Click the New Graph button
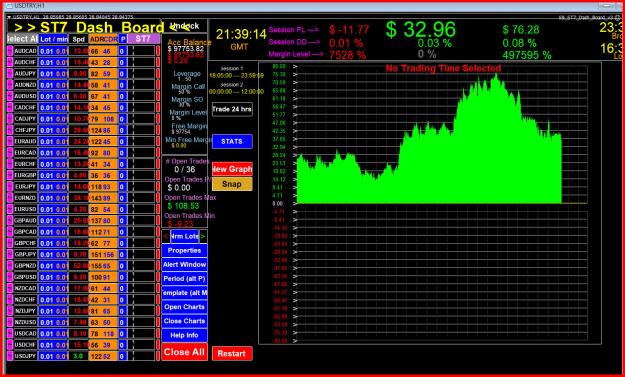Screen dimensions: 625x377 pos(232,169)
